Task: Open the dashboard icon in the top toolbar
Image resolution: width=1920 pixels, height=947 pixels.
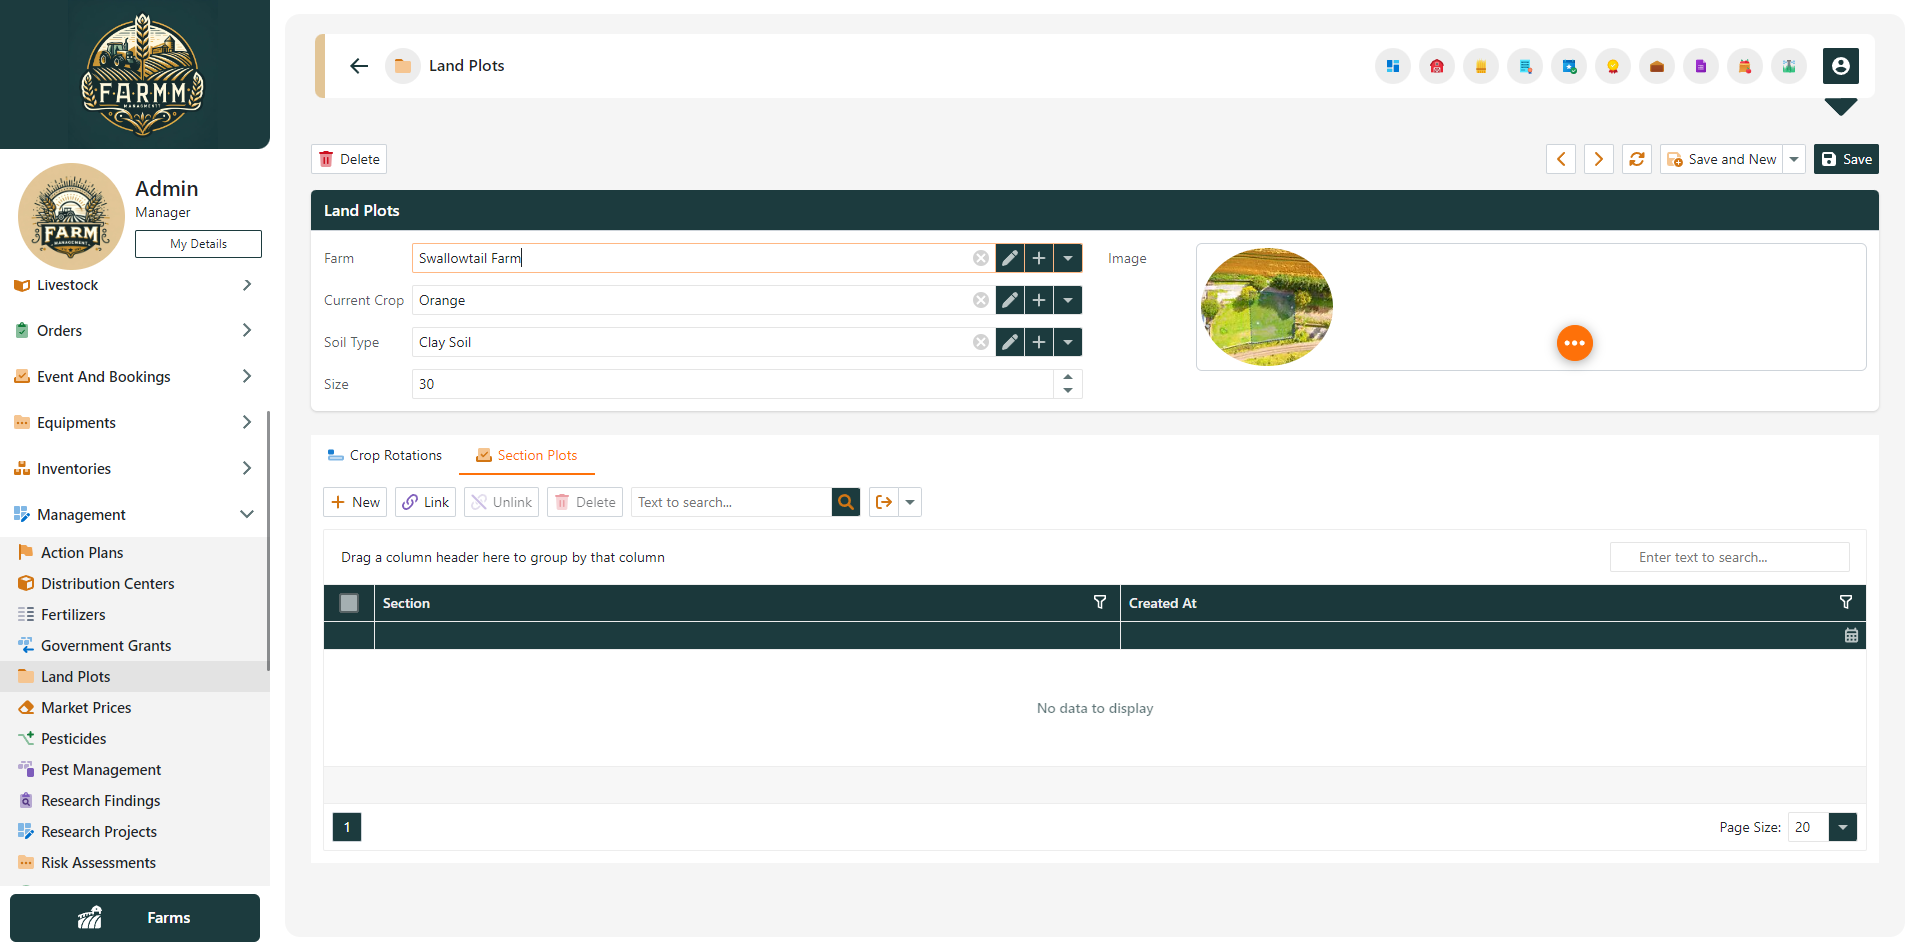Action: click(1392, 66)
